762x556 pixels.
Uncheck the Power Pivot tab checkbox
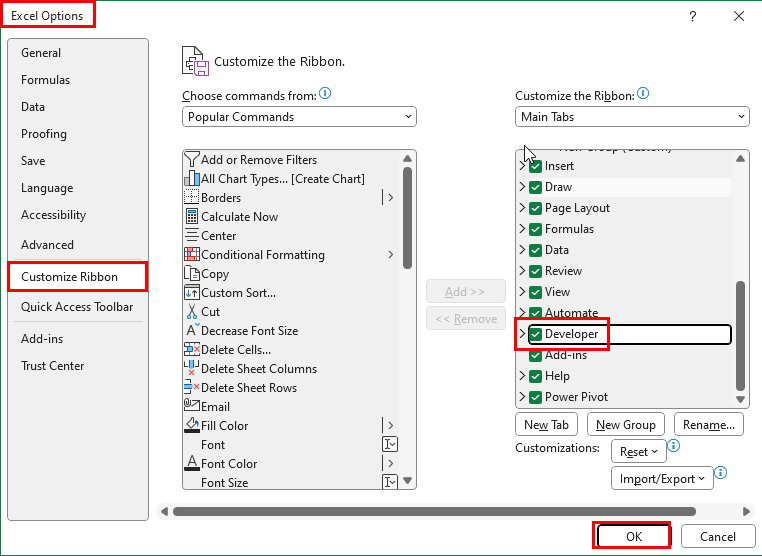[x=536, y=397]
